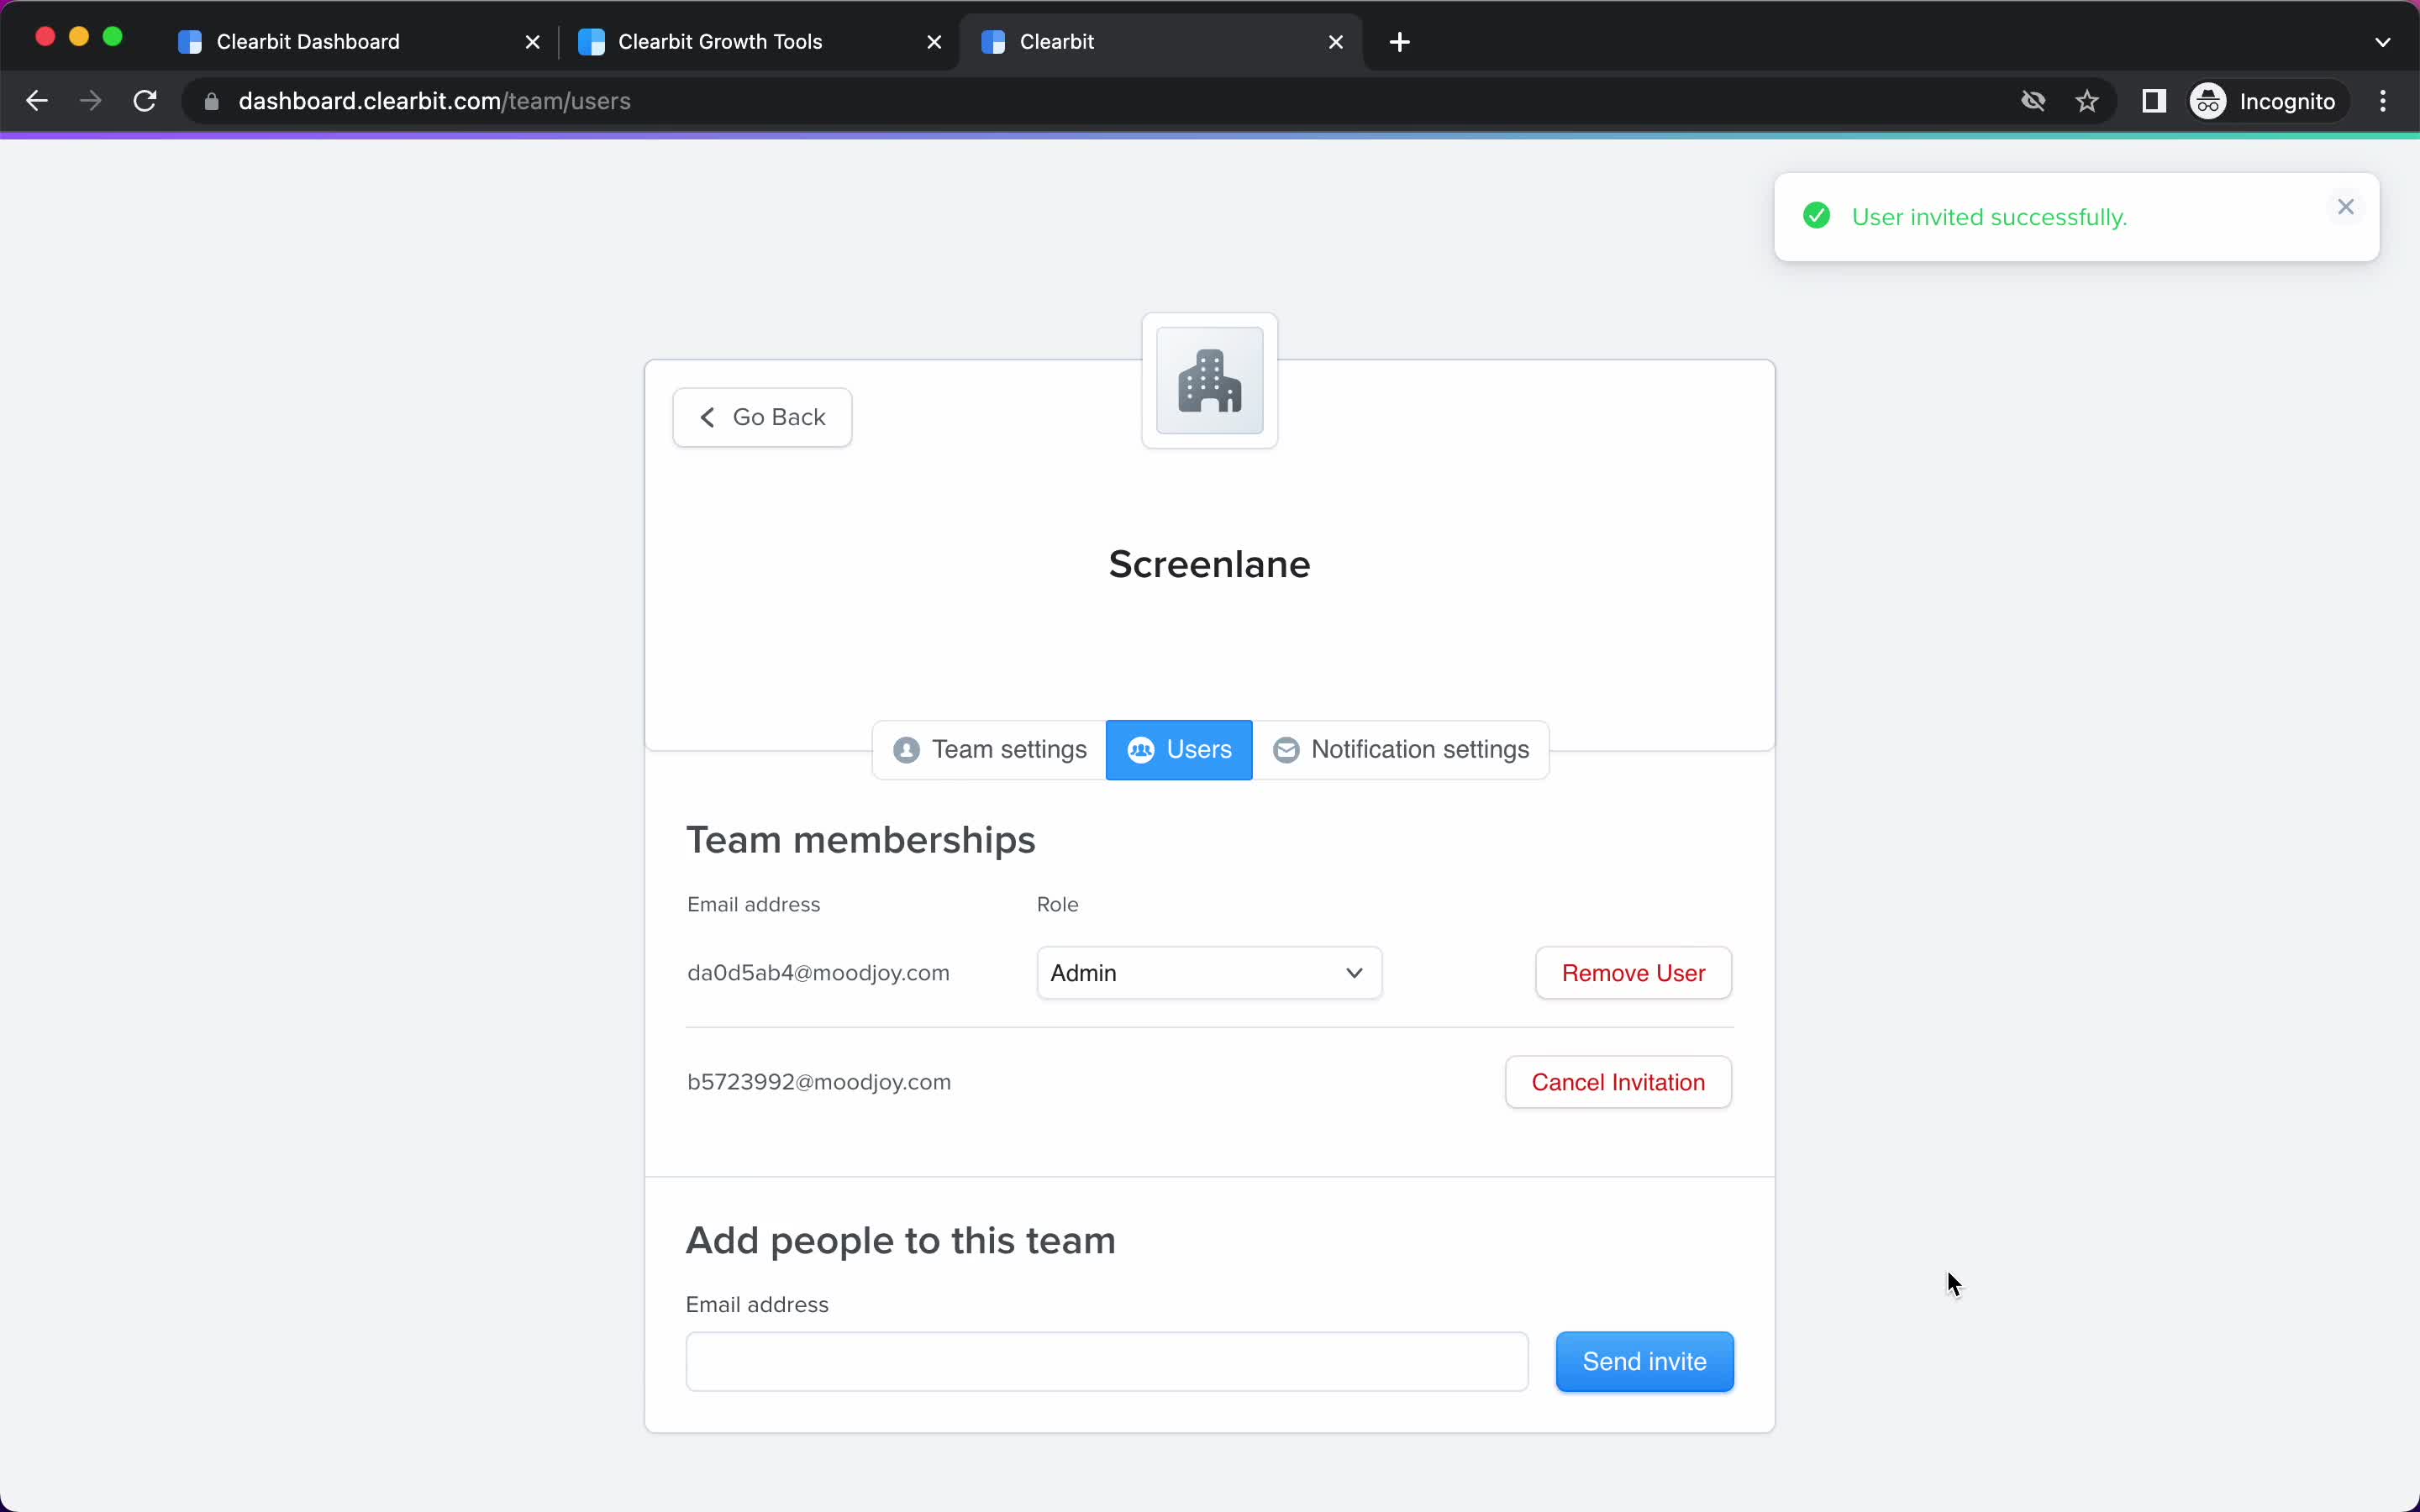Click the Users tab person icon
Image resolution: width=2420 pixels, height=1512 pixels.
click(x=1141, y=748)
